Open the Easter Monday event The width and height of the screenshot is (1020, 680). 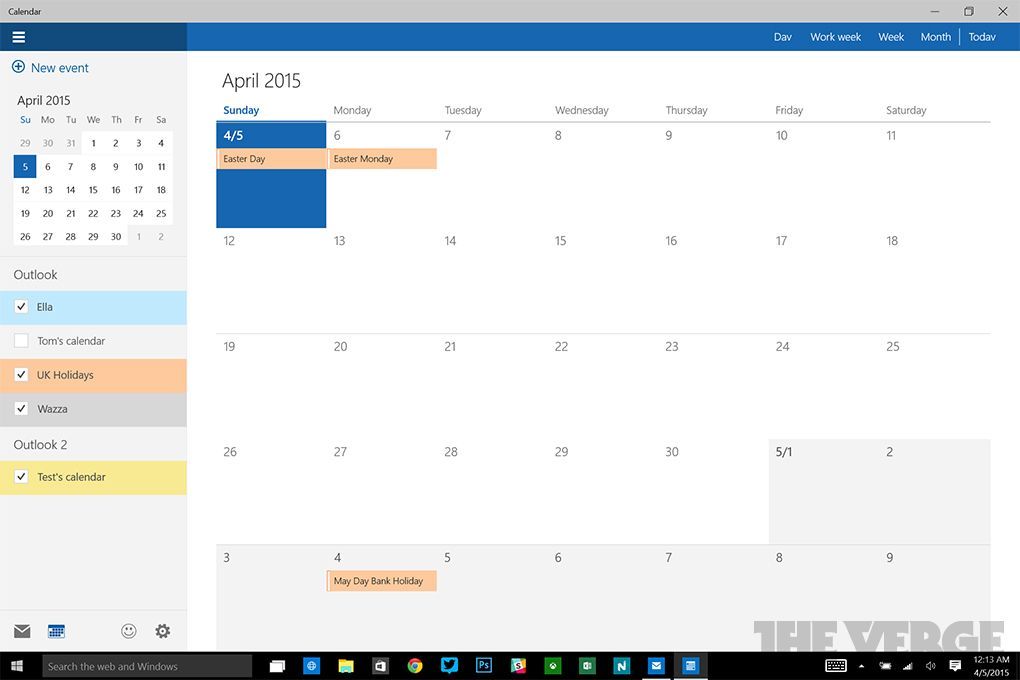pos(381,158)
